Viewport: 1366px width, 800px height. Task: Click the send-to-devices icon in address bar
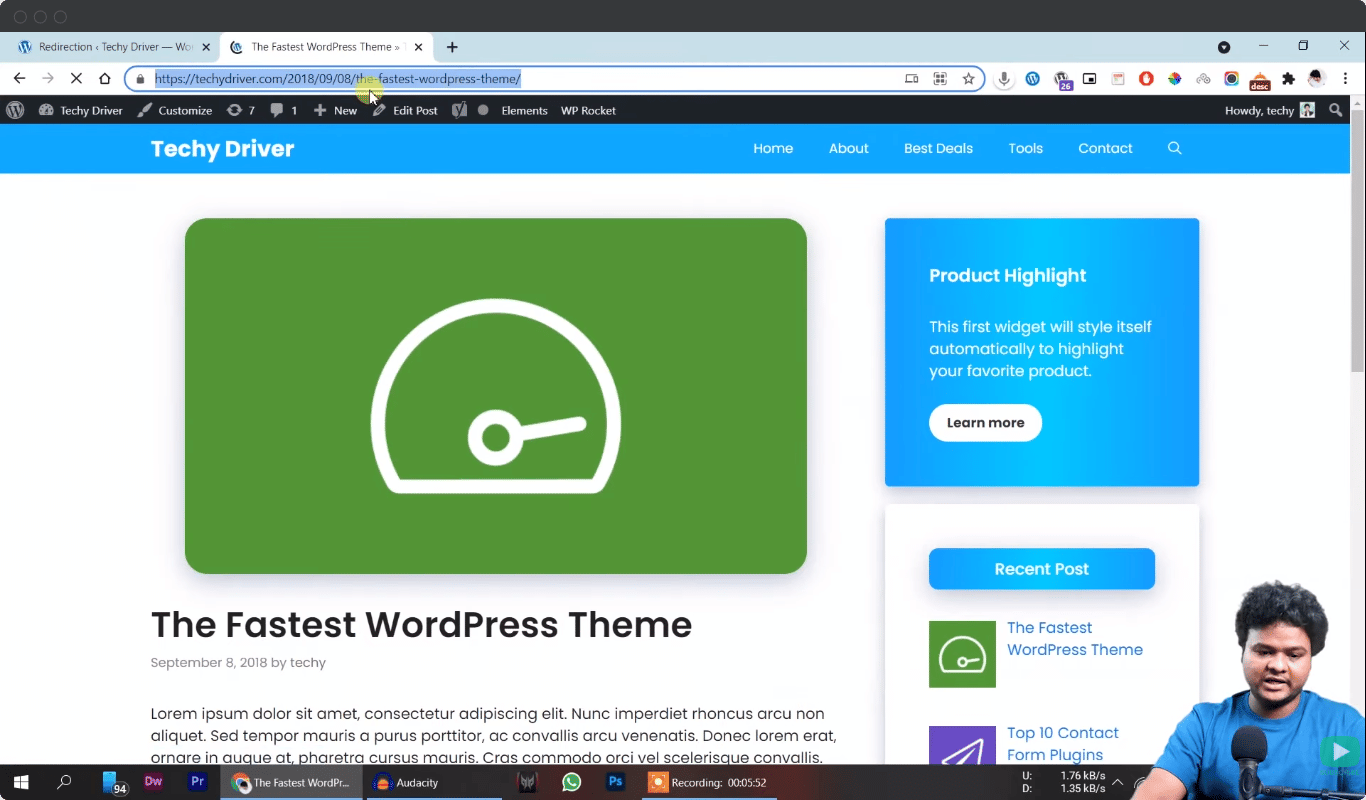pyautogui.click(x=911, y=79)
